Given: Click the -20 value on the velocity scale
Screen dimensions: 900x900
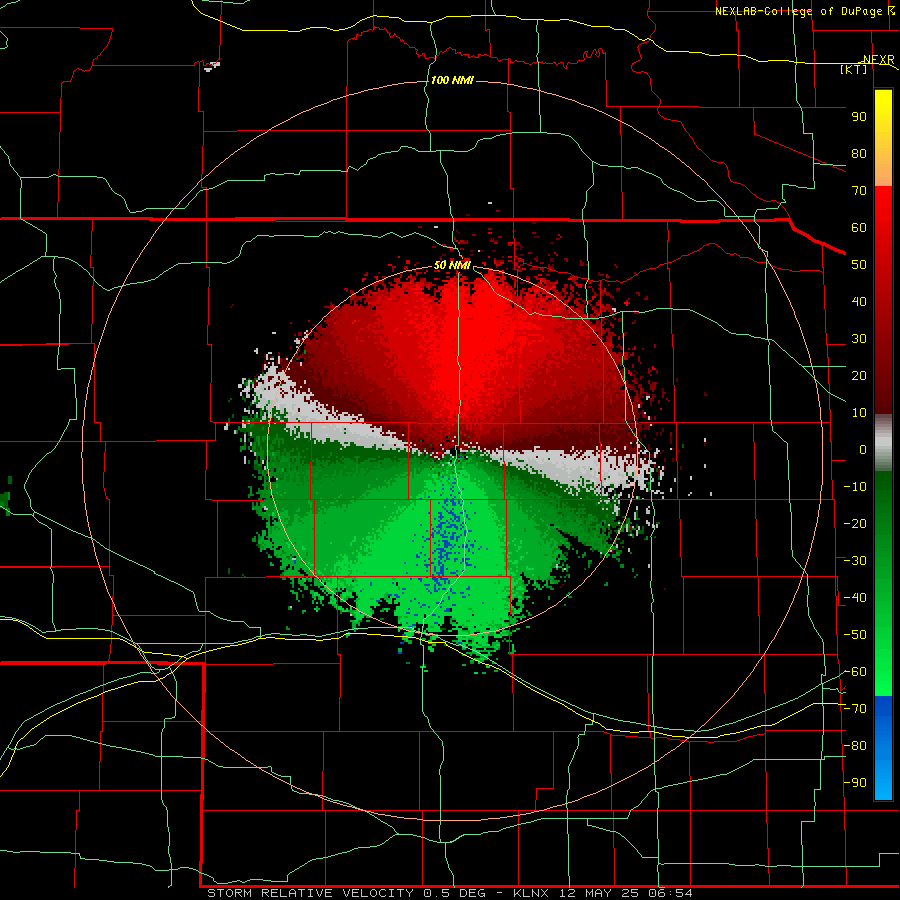Looking at the screenshot, I should coord(855,524).
